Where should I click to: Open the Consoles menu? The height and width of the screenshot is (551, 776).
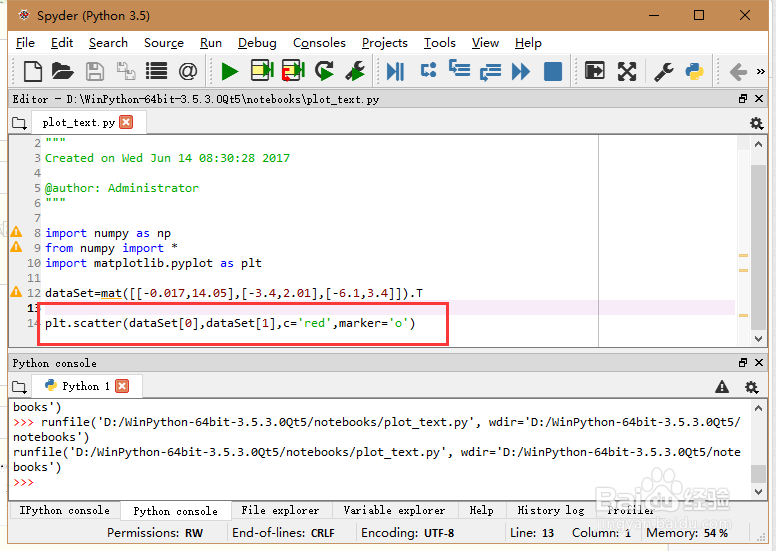pos(319,43)
